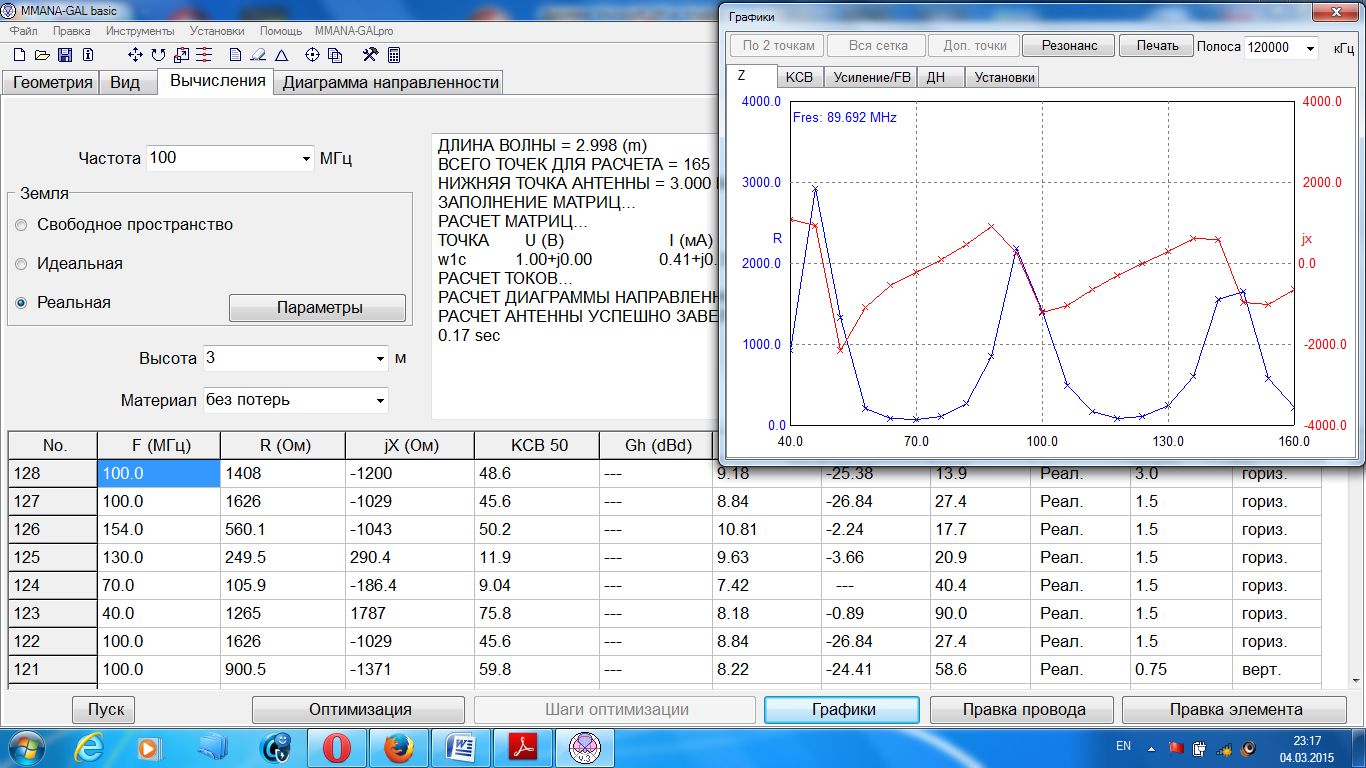The height and width of the screenshot is (768, 1366).
Task: Click the text page toolbar icon
Action: click(235, 55)
